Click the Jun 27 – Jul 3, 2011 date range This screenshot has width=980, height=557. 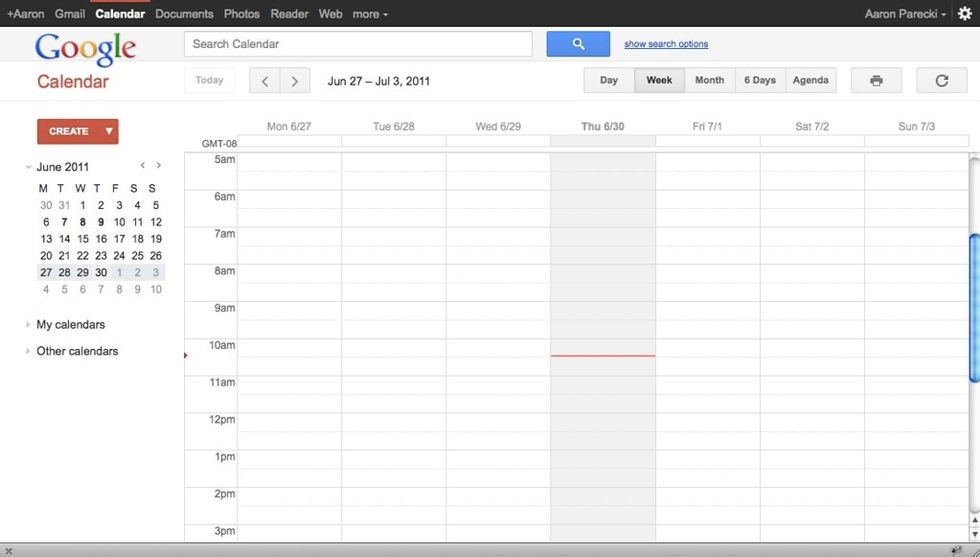click(379, 81)
